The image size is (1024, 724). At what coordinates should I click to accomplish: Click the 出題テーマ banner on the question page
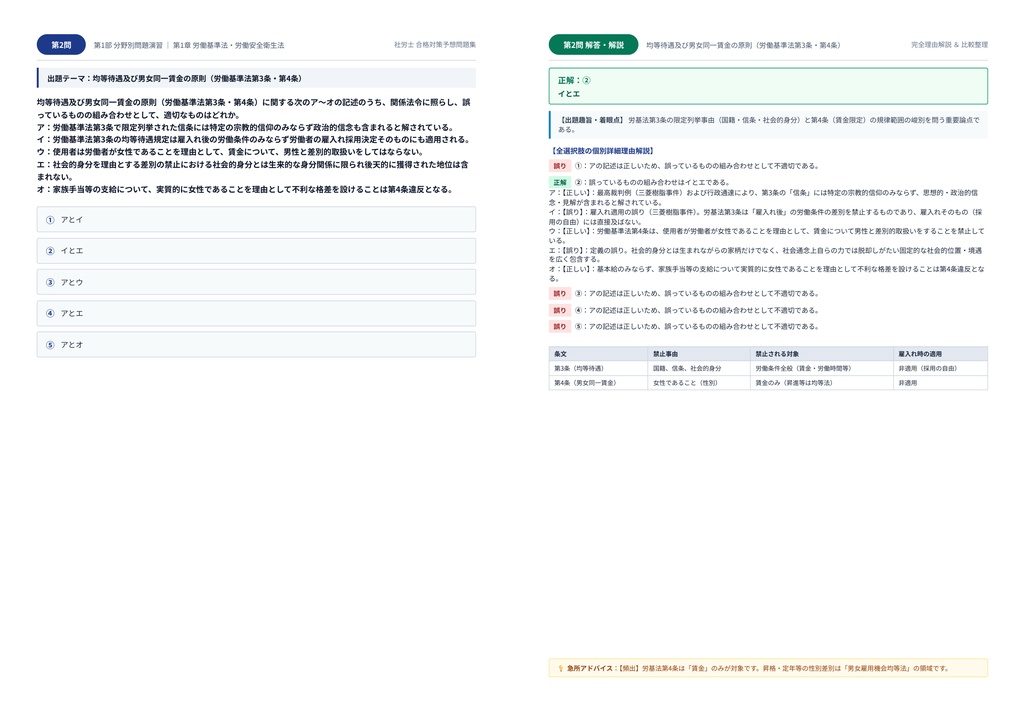[256, 78]
